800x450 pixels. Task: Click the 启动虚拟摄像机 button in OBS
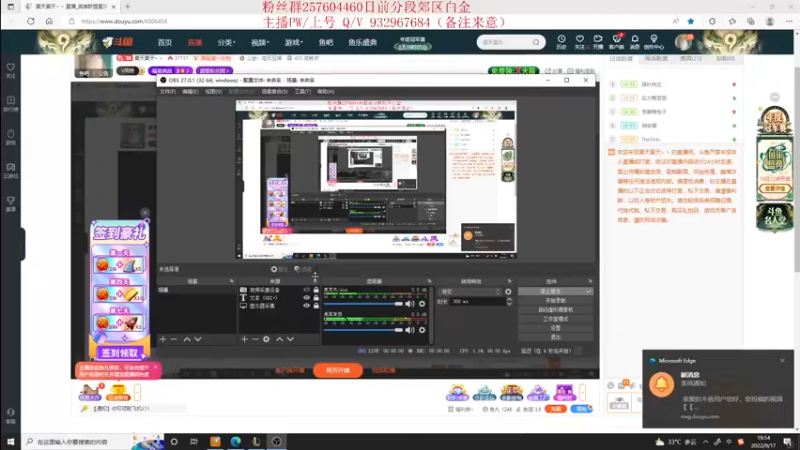click(x=556, y=310)
